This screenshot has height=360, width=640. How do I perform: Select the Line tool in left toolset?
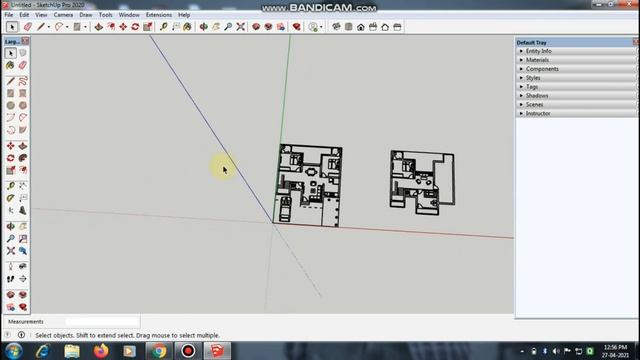point(11,81)
